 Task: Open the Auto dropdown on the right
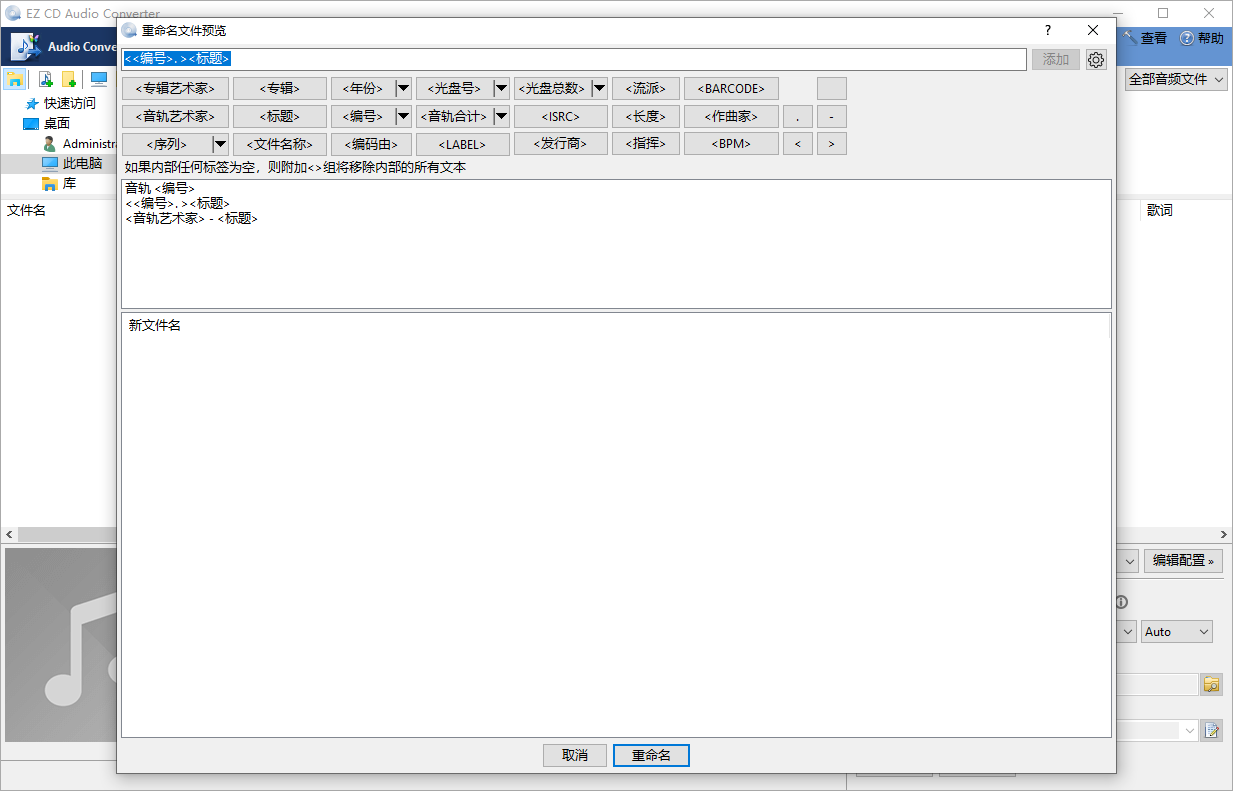1176,631
